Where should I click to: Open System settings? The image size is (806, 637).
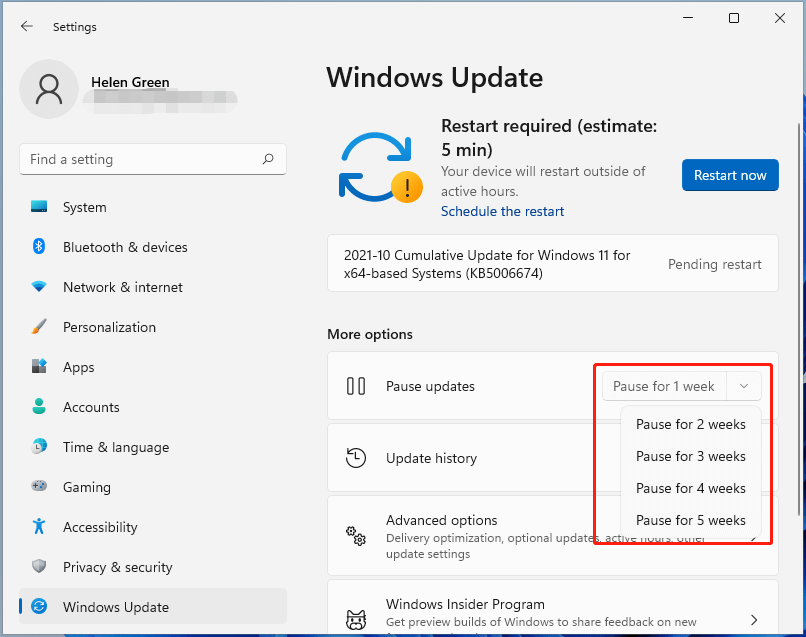153,207
